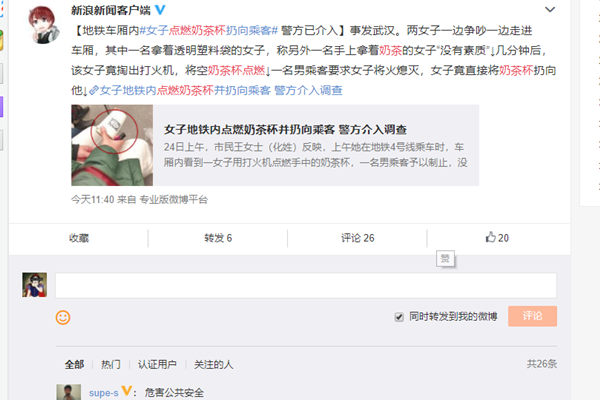Click the orange 评论 submit button
600x400 pixels.
pyautogui.click(x=532, y=316)
